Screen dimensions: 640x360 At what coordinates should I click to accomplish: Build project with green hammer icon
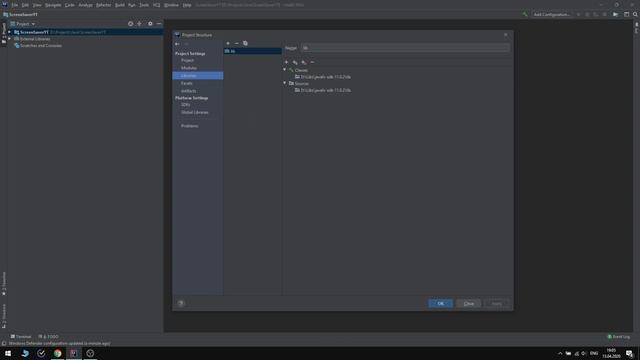point(525,14)
